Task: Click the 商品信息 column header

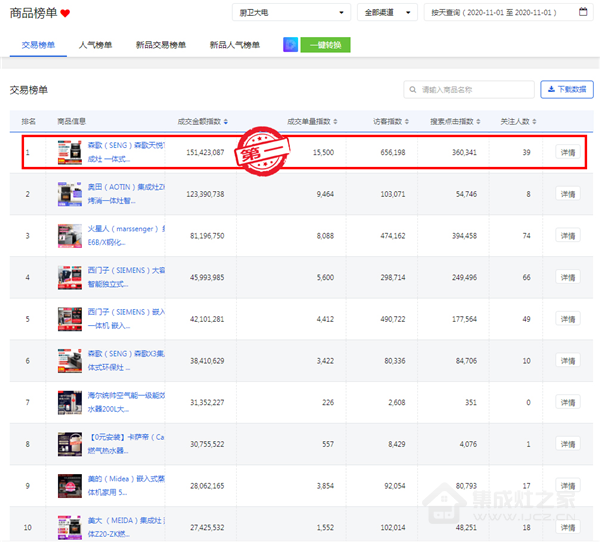Action: [72, 122]
